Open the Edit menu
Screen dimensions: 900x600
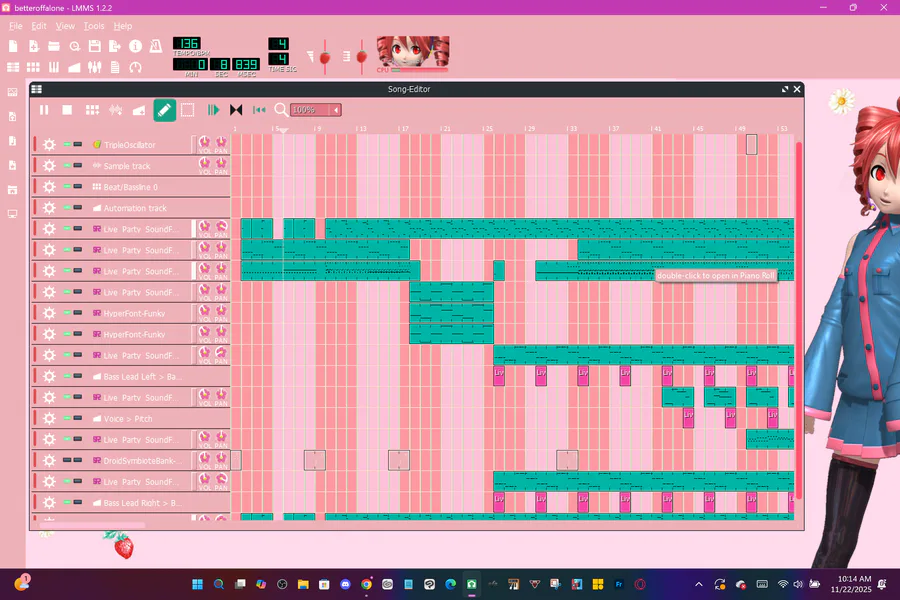39,26
